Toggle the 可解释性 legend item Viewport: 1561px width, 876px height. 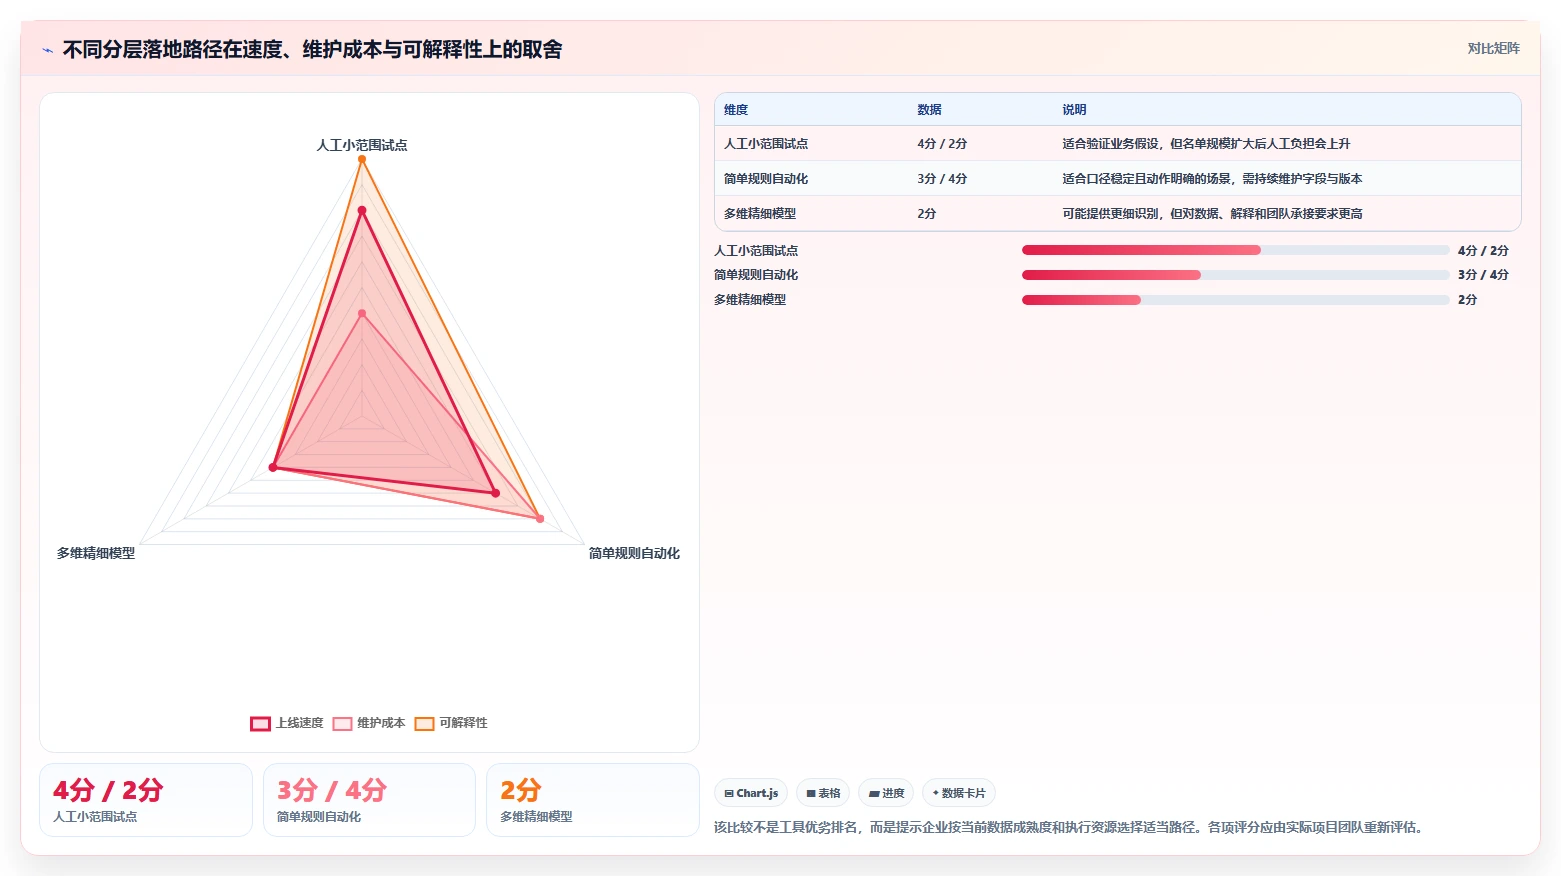(451, 723)
